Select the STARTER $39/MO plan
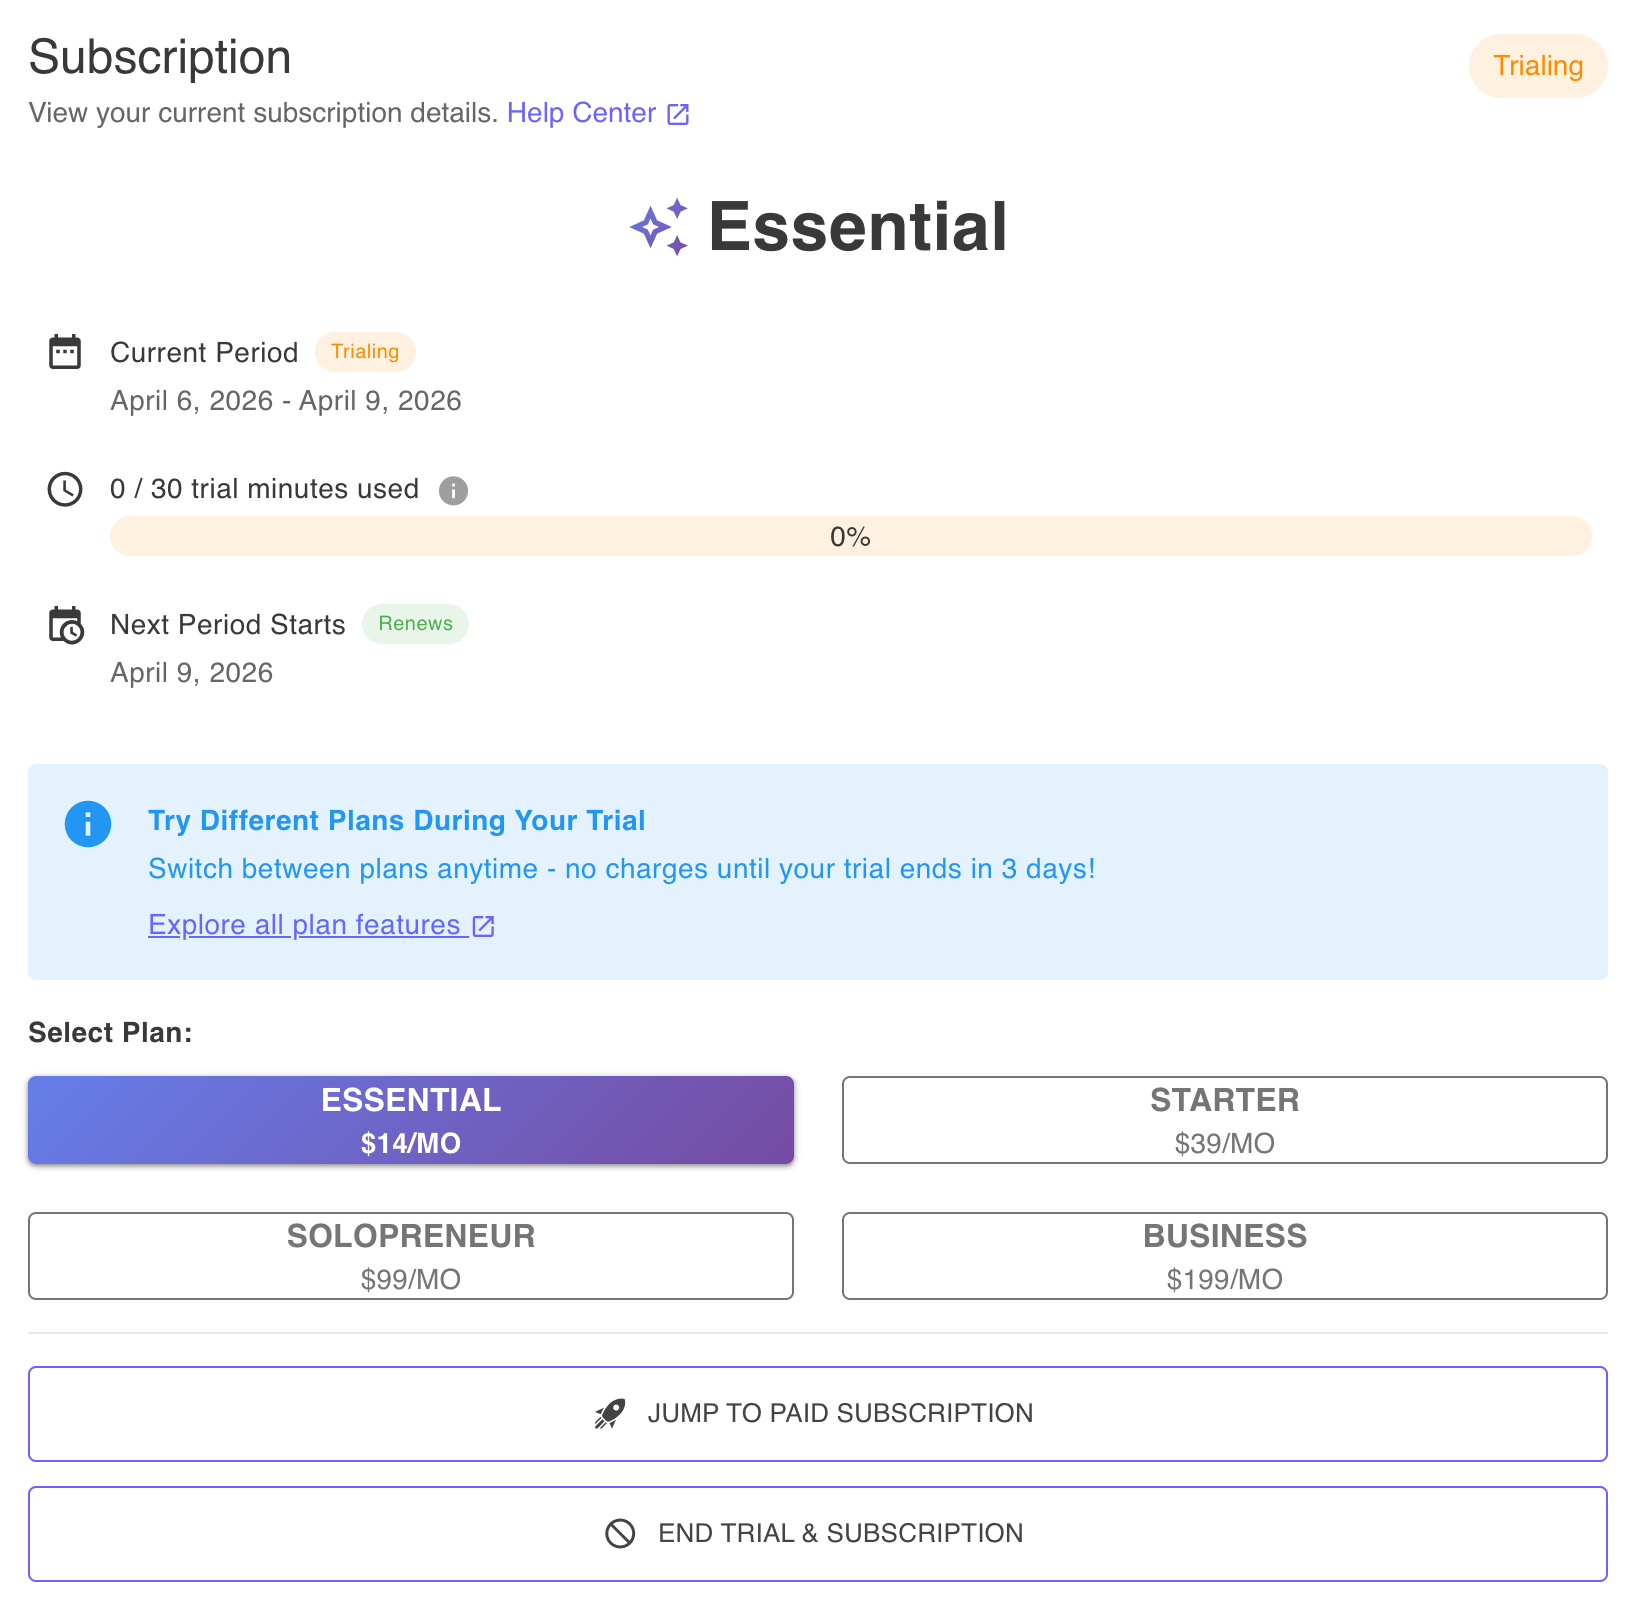The image size is (1638, 1610). pos(1224,1120)
